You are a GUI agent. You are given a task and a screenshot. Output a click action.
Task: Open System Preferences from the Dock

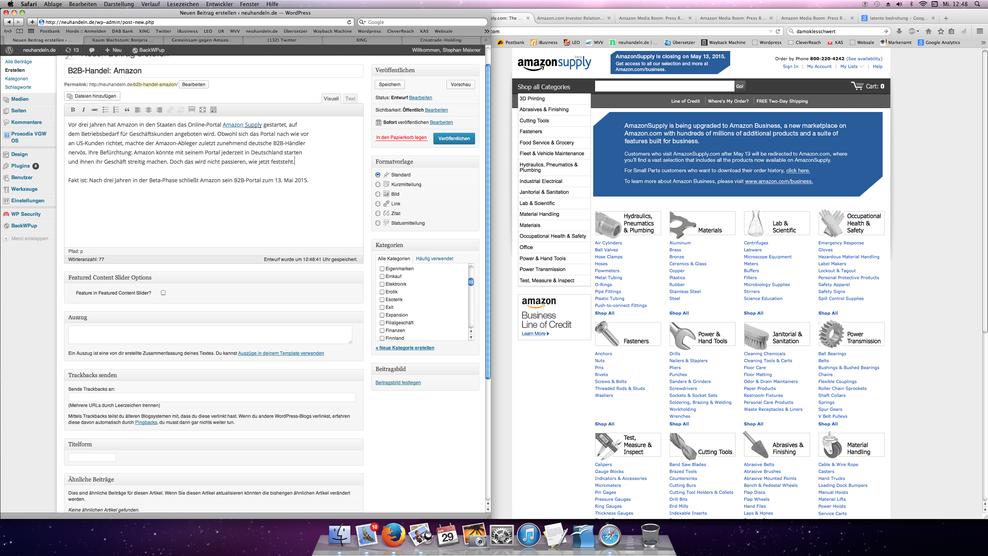pos(502,536)
